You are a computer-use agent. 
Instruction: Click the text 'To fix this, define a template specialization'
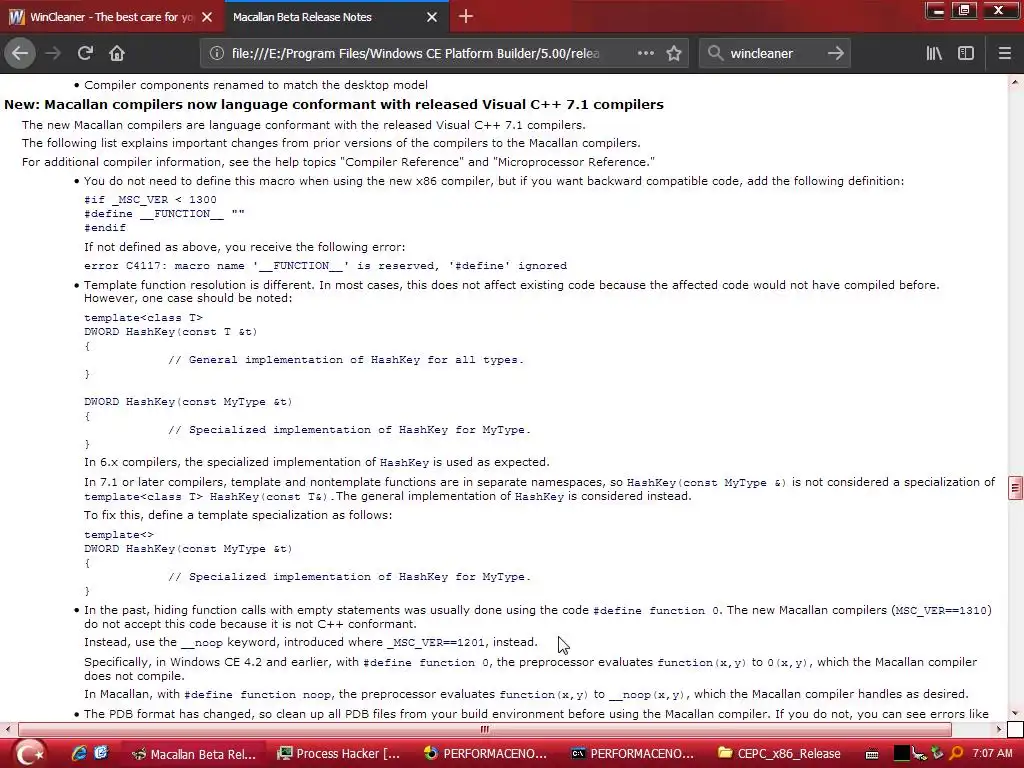click(238, 515)
